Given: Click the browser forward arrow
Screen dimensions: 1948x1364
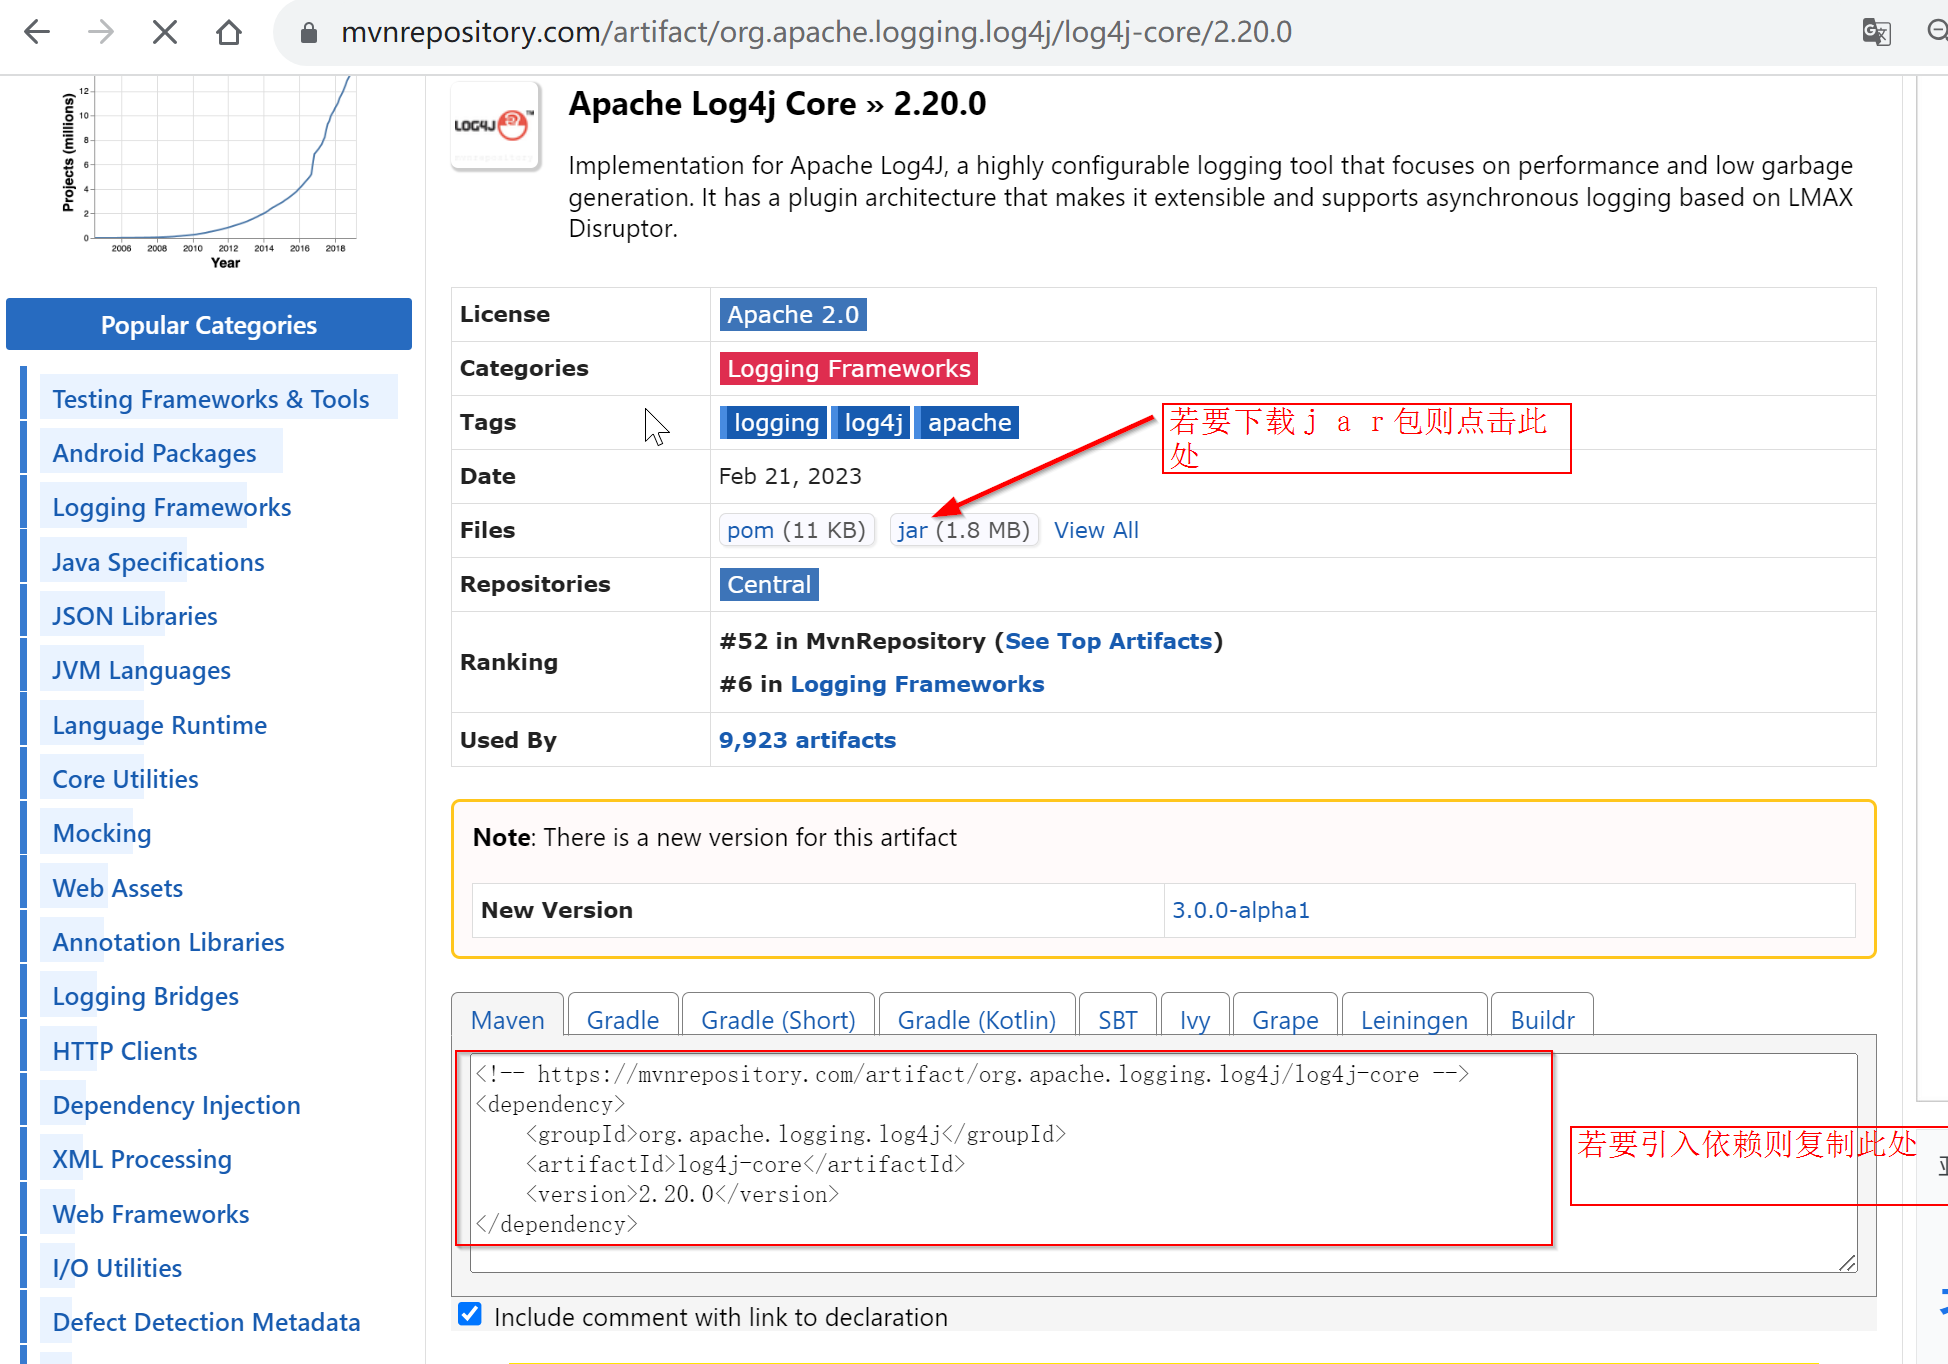Looking at the screenshot, I should (x=101, y=32).
